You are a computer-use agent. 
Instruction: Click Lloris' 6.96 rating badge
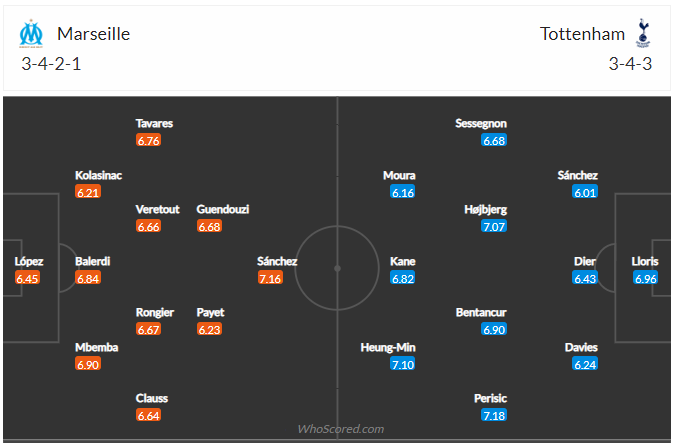click(646, 278)
